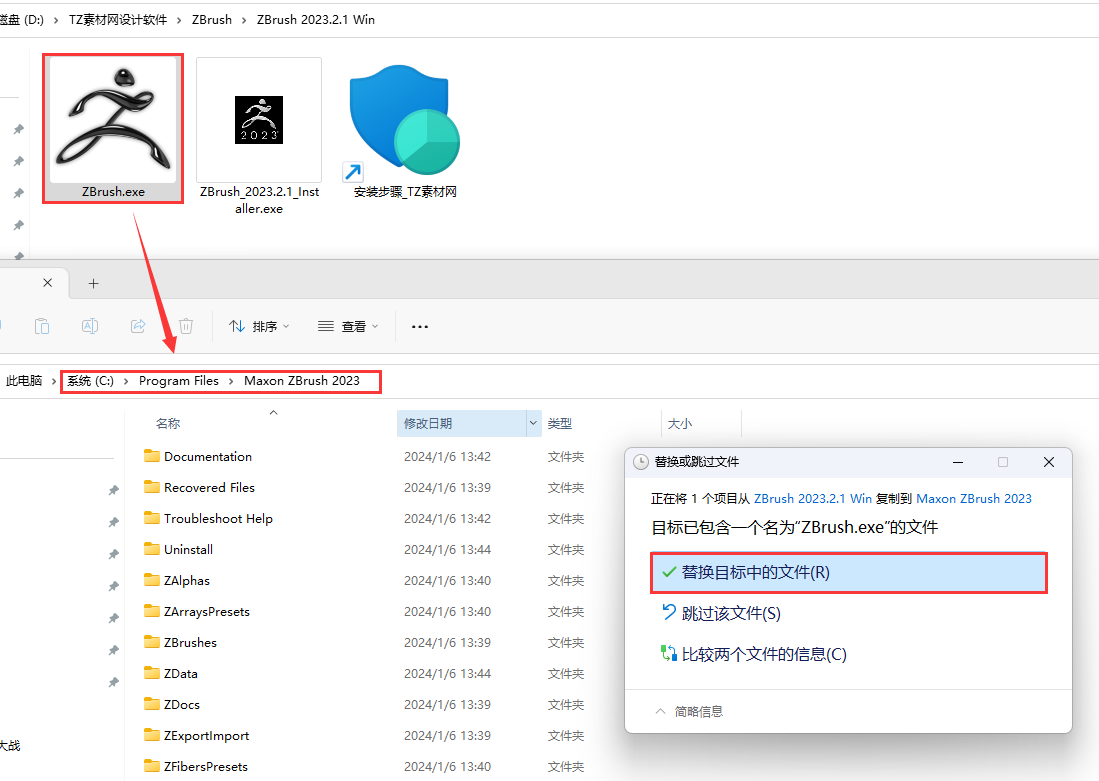
Task: Click the ZArraysPresets folder icon
Action: click(152, 611)
